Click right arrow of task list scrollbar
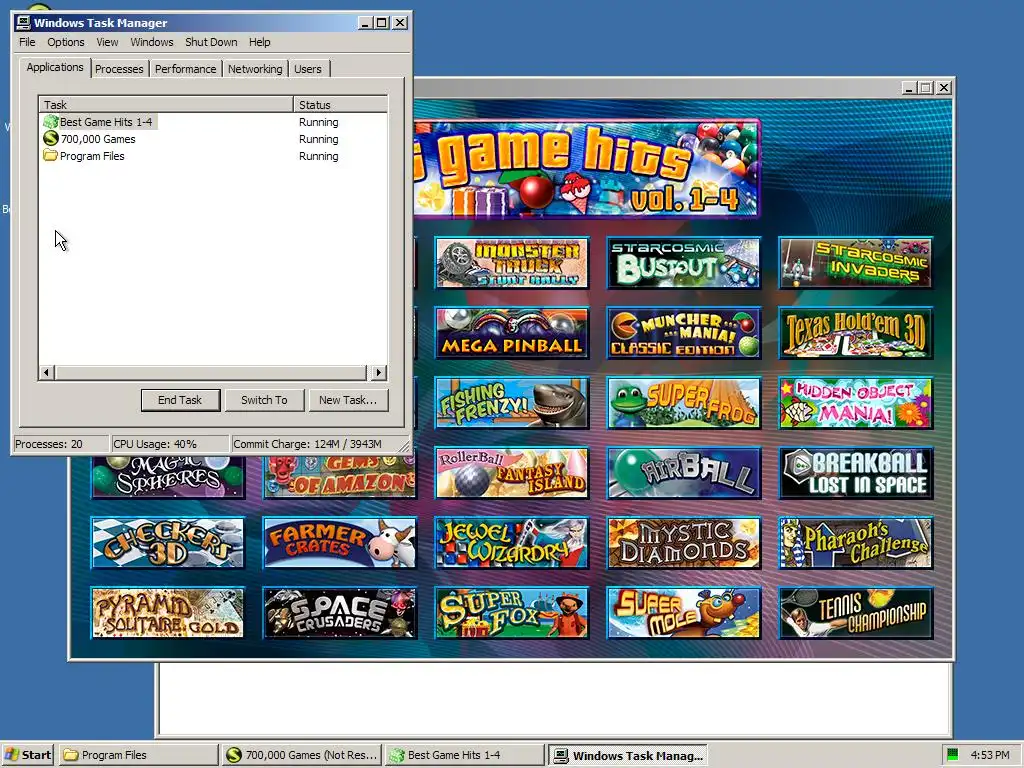 tap(379, 373)
